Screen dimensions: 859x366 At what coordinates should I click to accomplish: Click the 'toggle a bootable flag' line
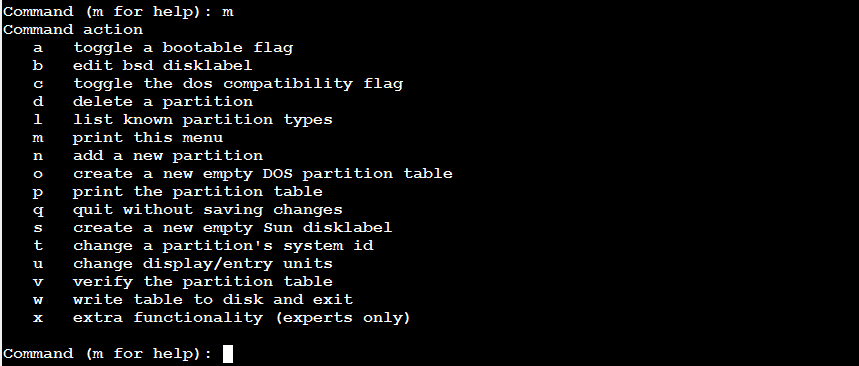click(x=183, y=48)
